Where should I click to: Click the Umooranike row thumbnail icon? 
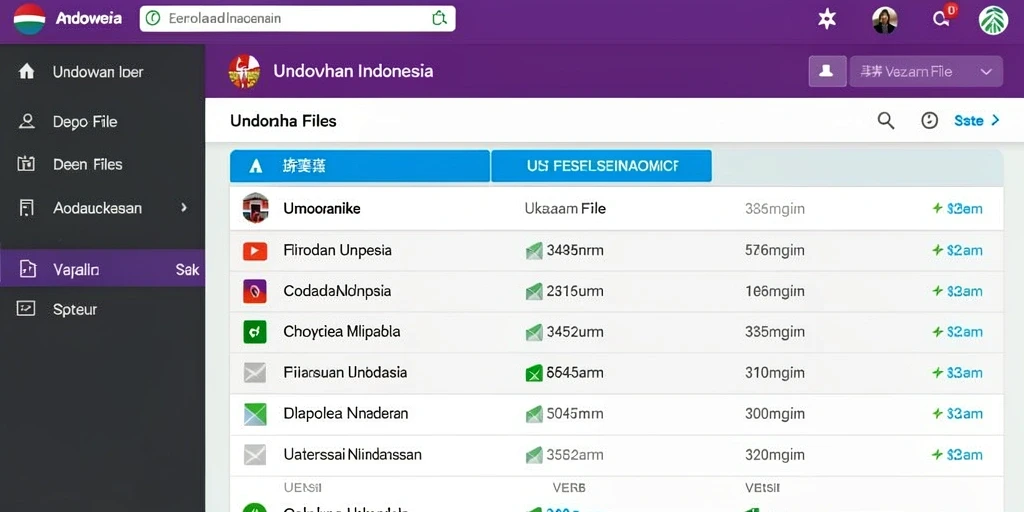click(x=255, y=208)
